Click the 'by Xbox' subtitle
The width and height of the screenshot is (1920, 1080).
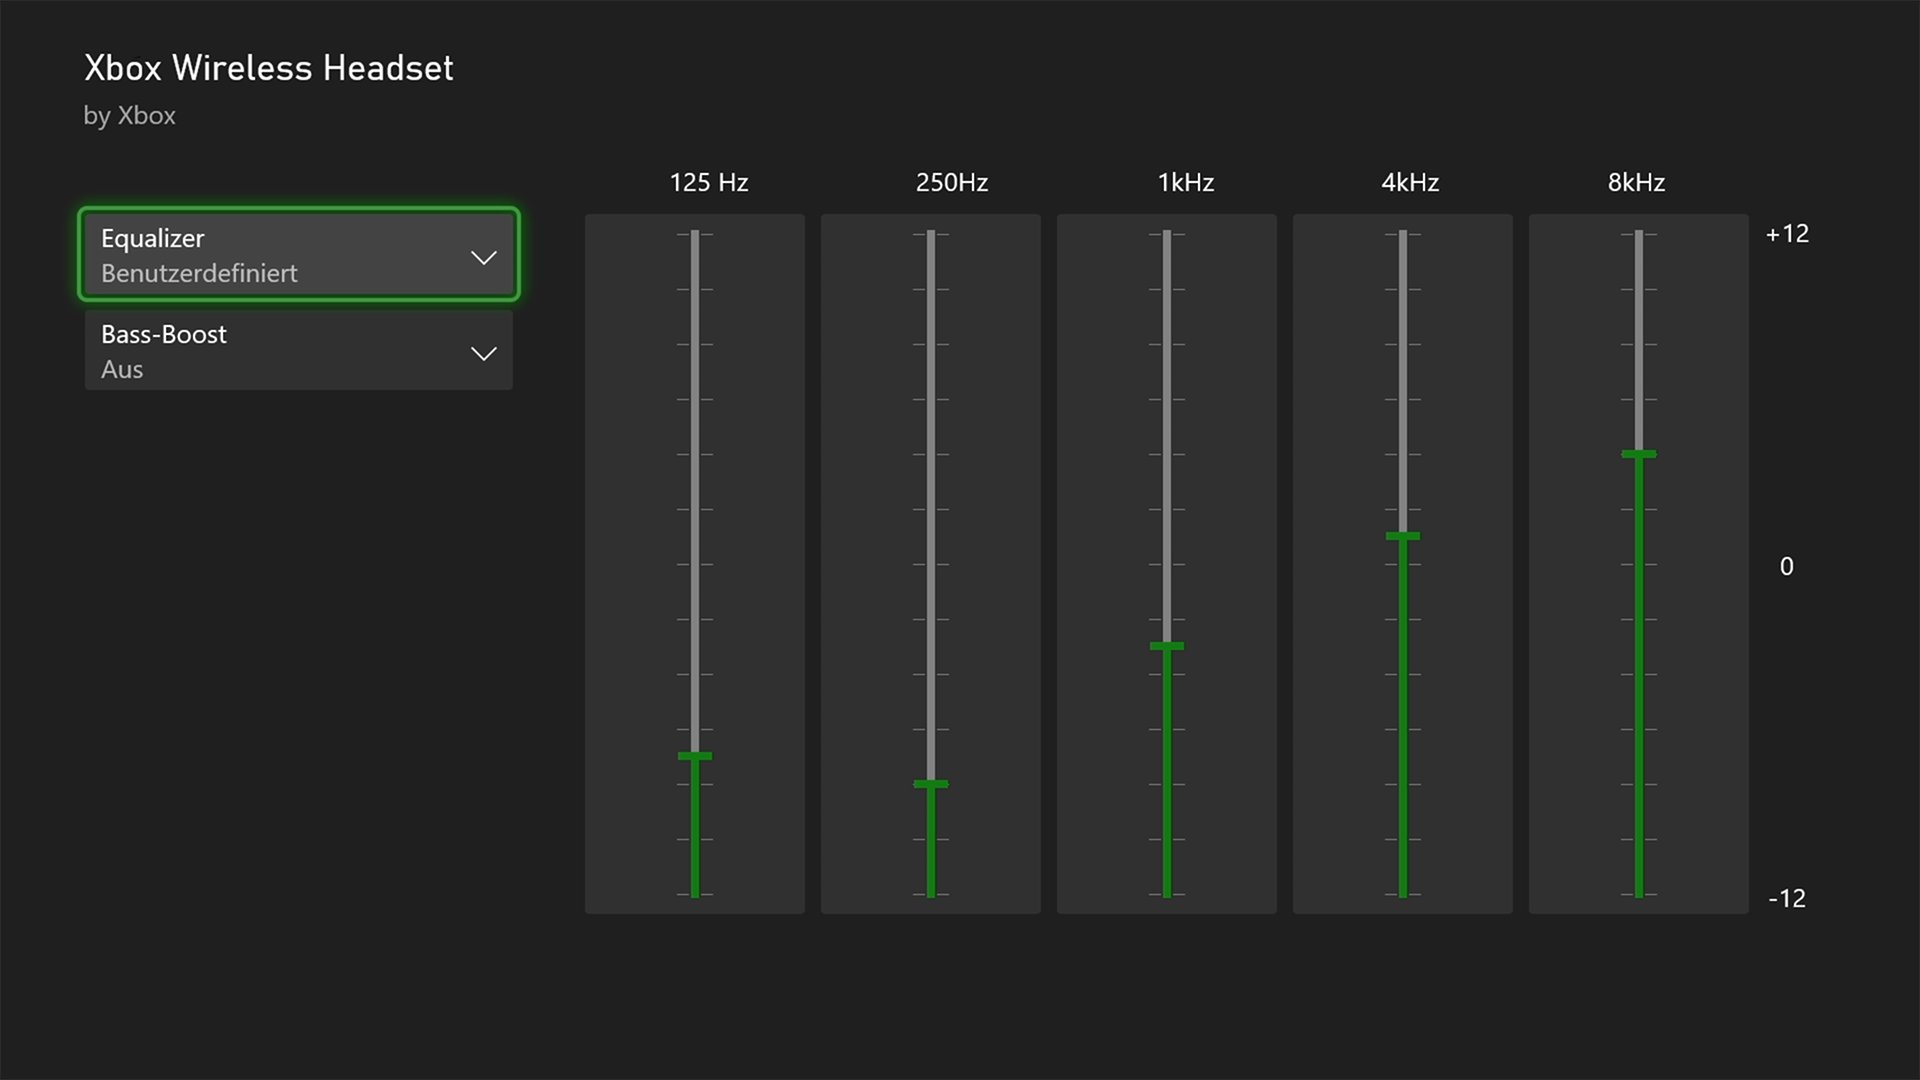click(129, 116)
